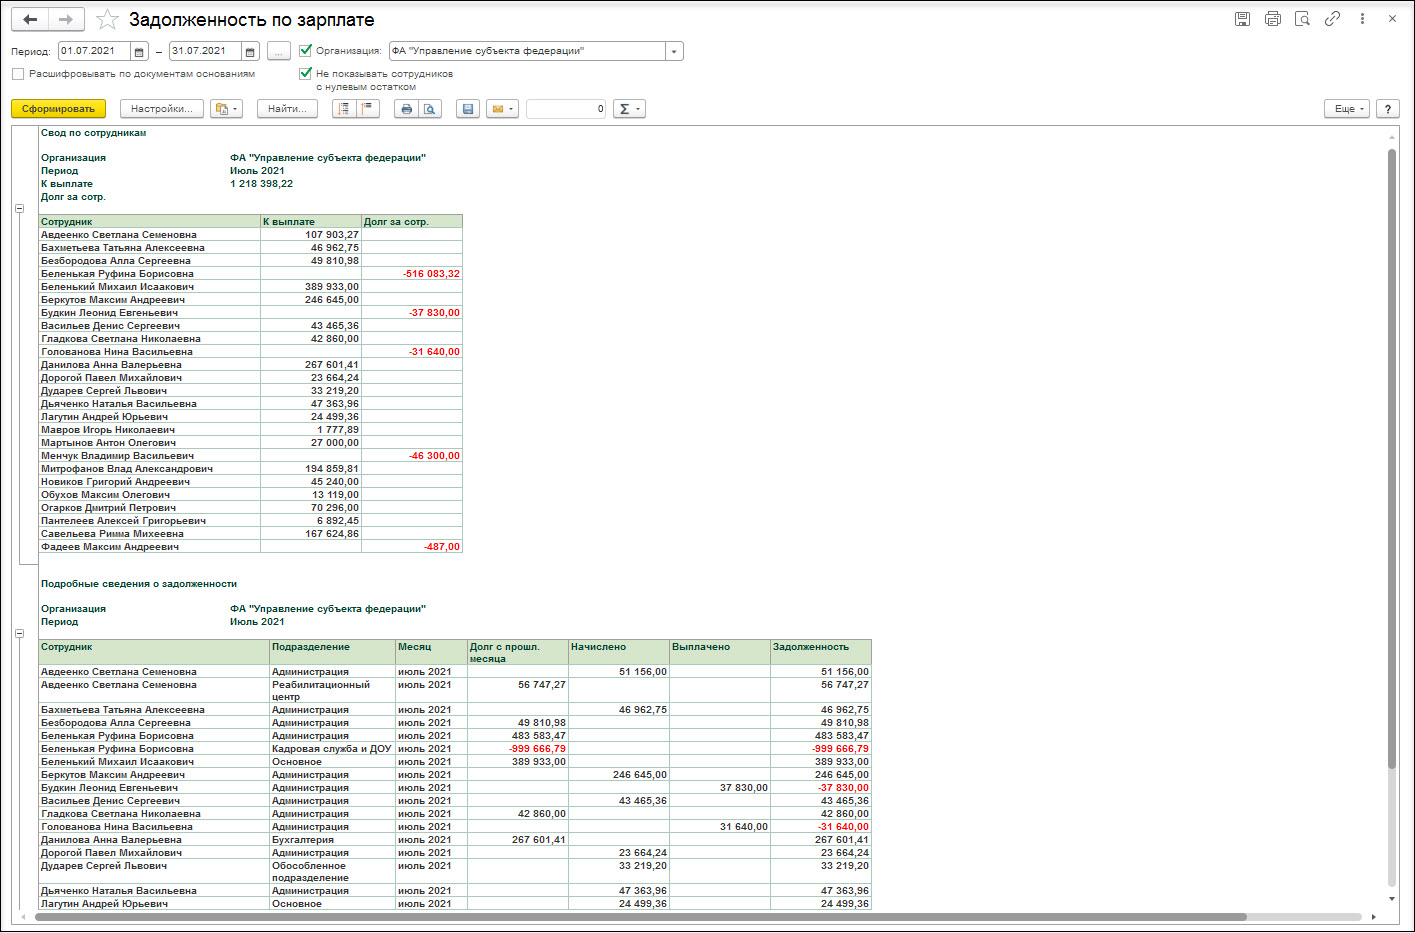Generate report with Сформировать button
1415x933 pixels.
[58, 109]
